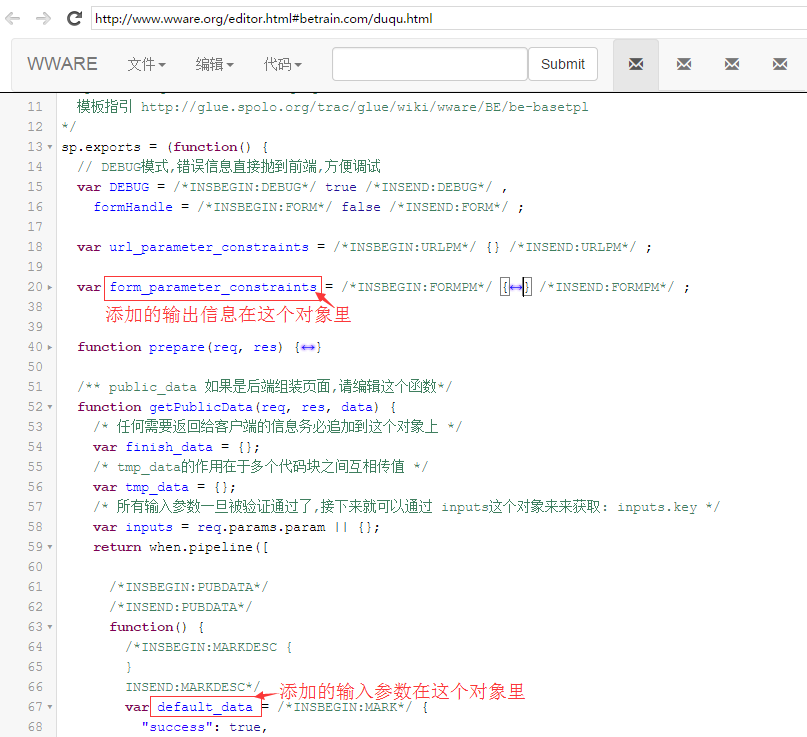Toggle fold arrow at line 63

pos(50,627)
